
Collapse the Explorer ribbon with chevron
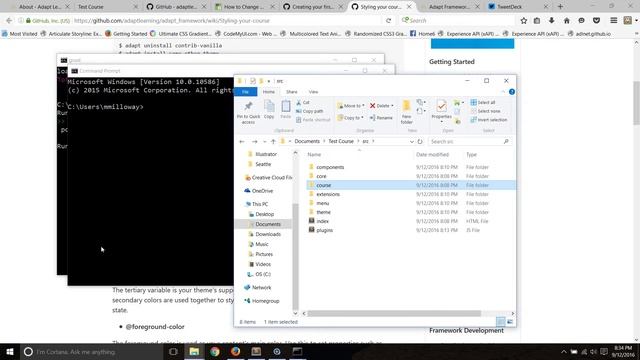[503, 92]
